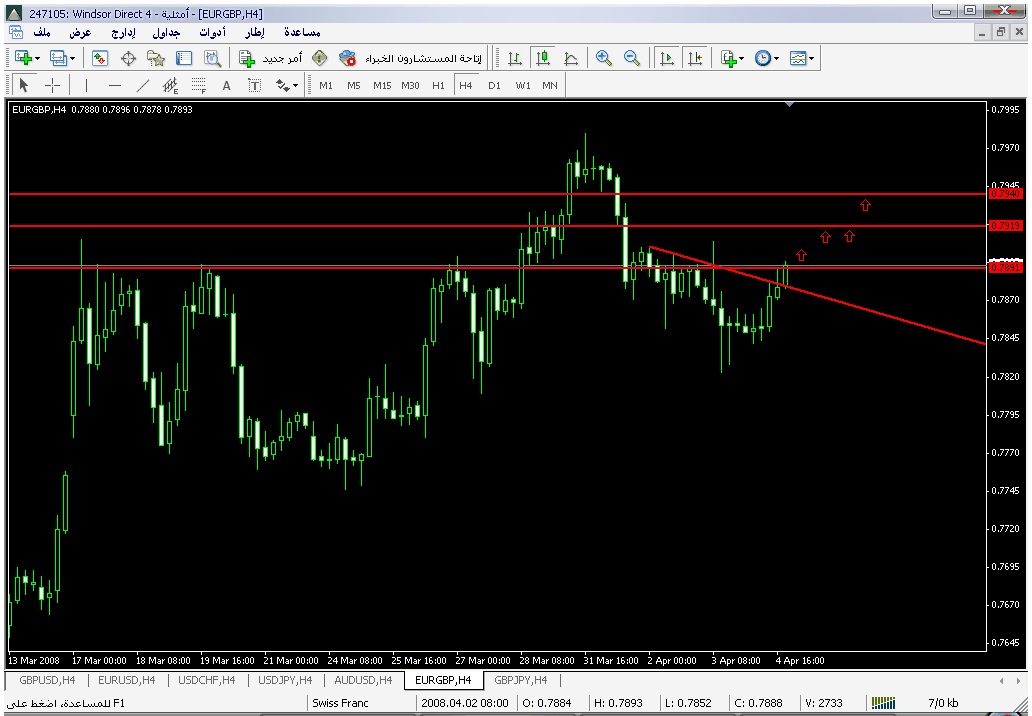
Task: Open the New Chart tool
Action: [x=23, y=59]
